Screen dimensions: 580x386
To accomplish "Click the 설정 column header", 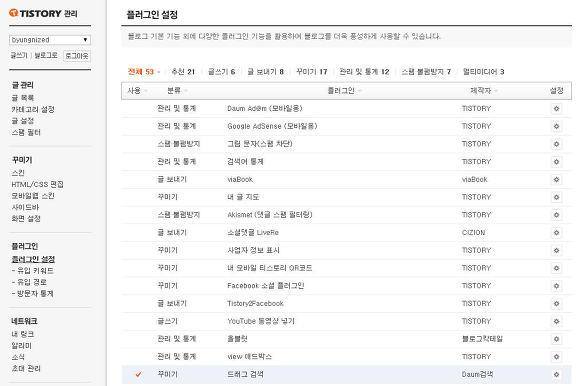I will [x=556, y=91].
